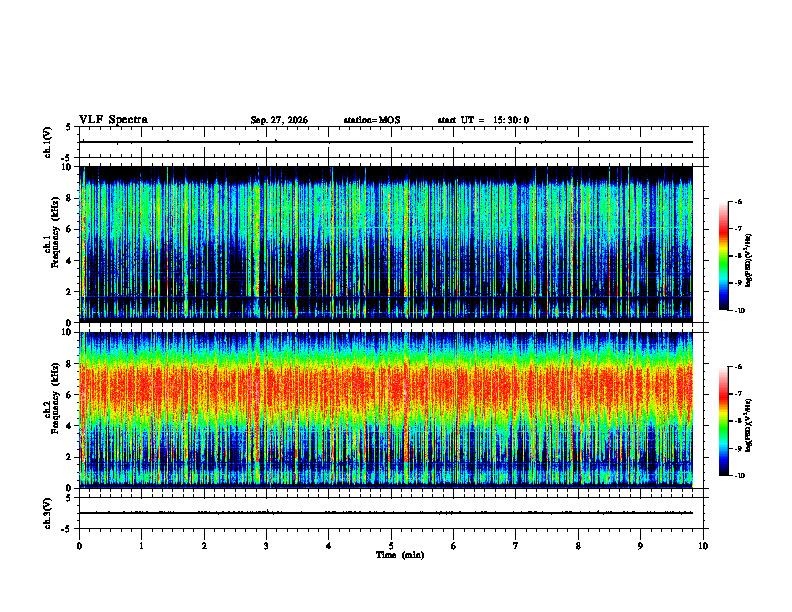The image size is (792, 612).
Task: Click the 5 minute tick on time axis
Action: point(391,546)
